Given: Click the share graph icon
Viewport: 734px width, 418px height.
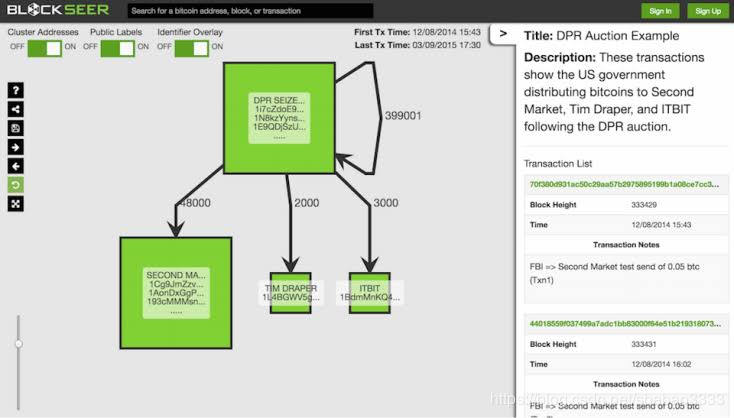Looking at the screenshot, I should click(15, 109).
